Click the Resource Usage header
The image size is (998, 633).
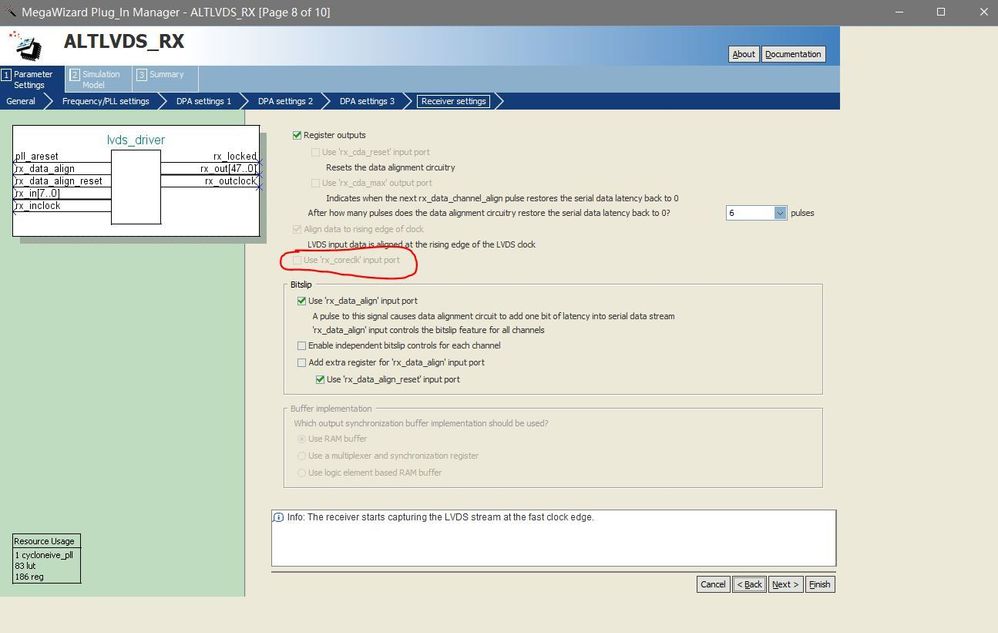[46, 541]
